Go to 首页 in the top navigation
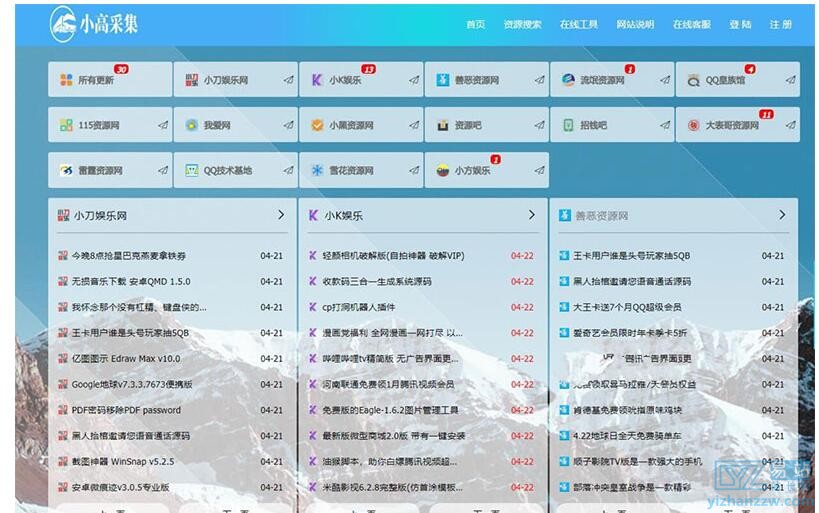The width and height of the screenshot is (819, 513). (475, 25)
